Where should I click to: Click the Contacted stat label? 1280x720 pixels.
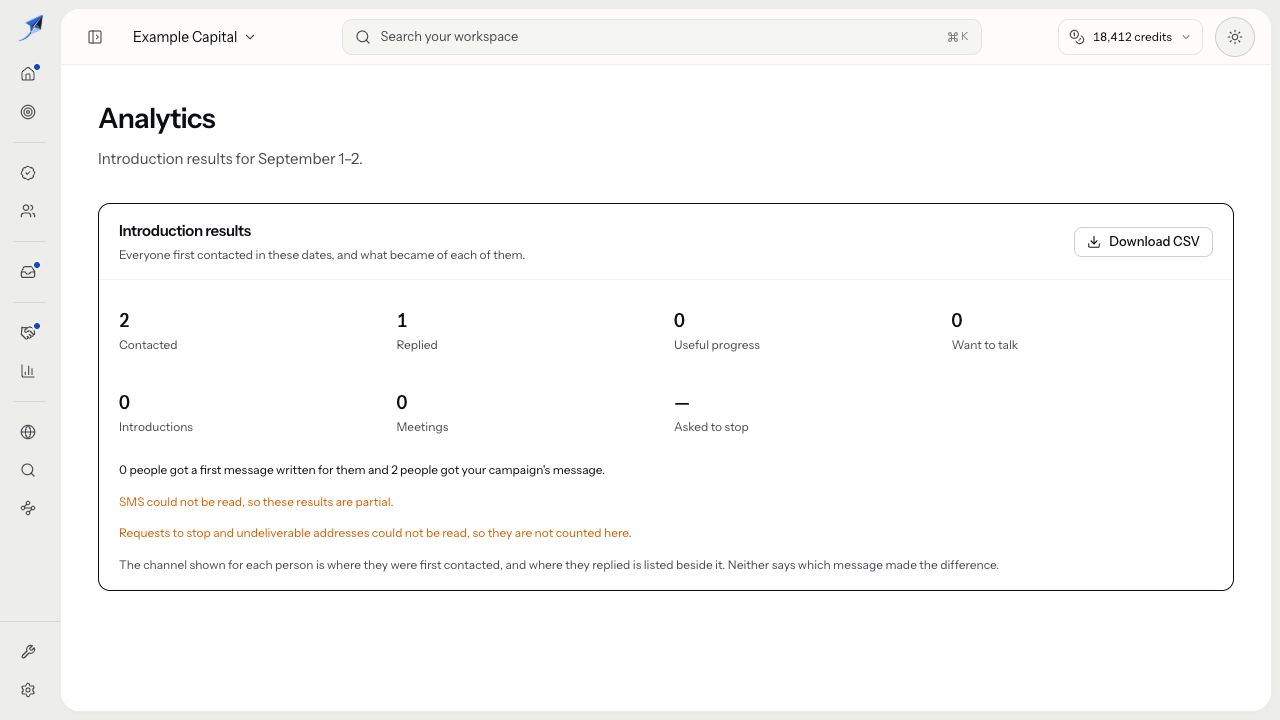(x=148, y=345)
